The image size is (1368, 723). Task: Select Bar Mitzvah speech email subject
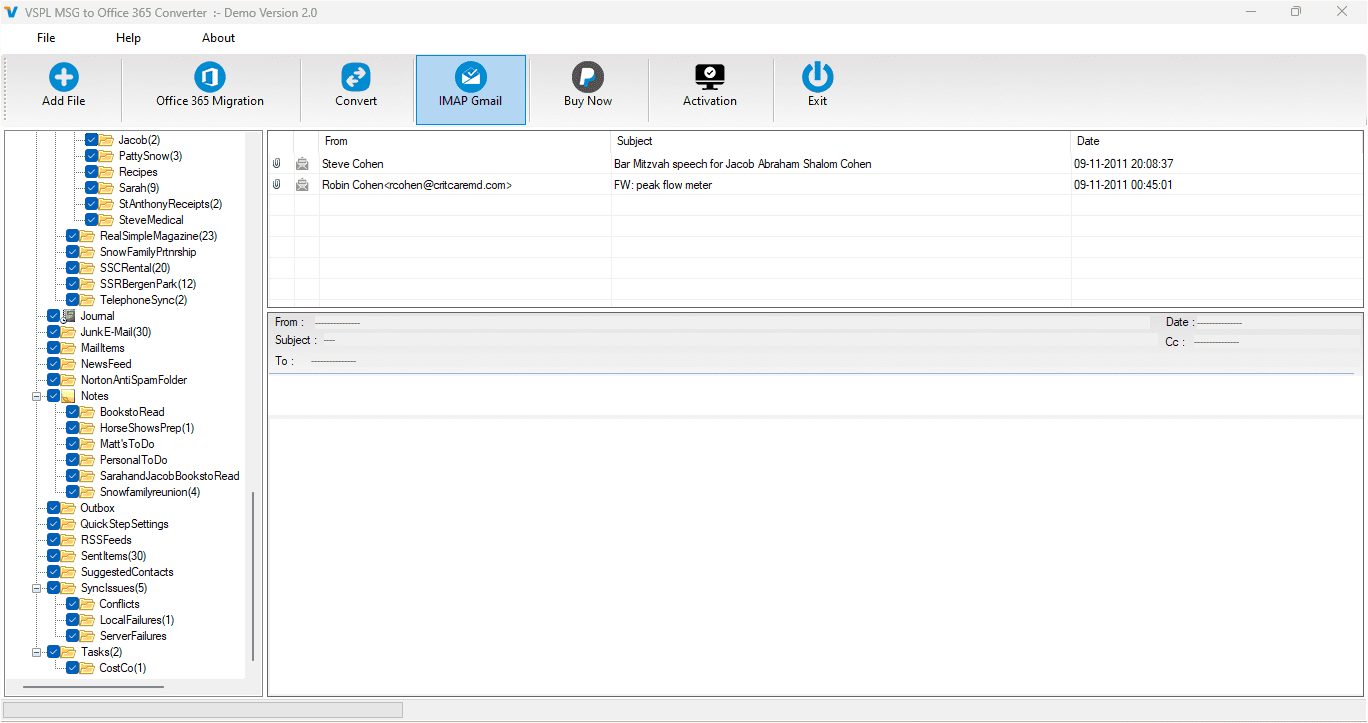click(742, 164)
